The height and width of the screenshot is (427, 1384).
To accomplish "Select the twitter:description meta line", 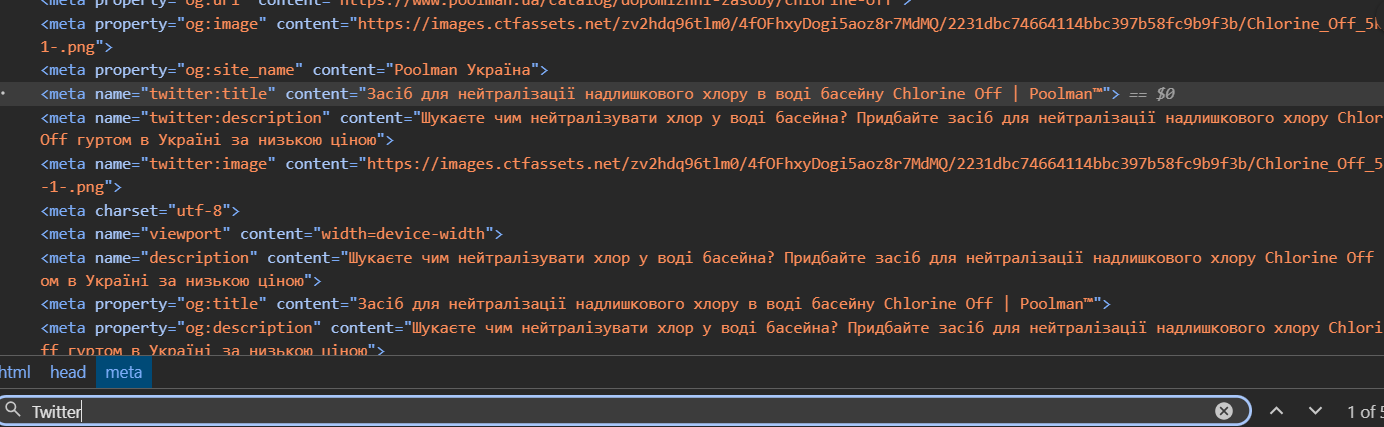I will [712, 128].
